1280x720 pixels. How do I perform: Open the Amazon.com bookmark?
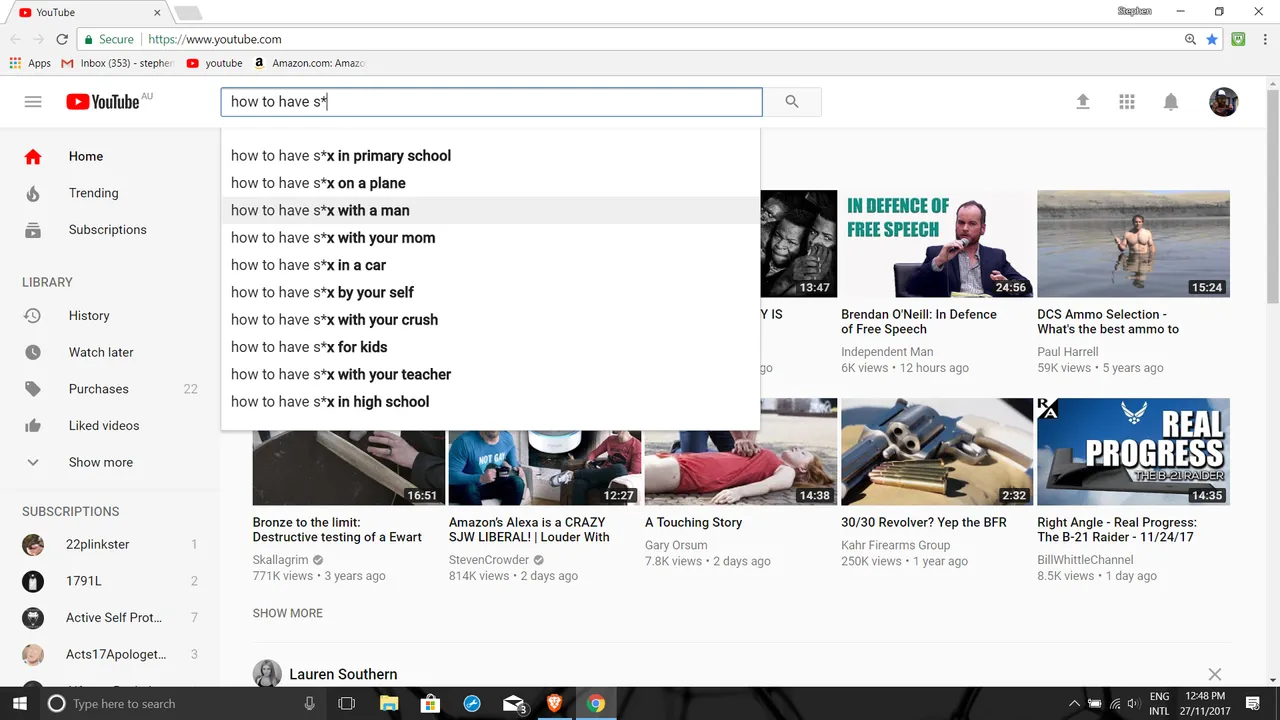point(309,63)
